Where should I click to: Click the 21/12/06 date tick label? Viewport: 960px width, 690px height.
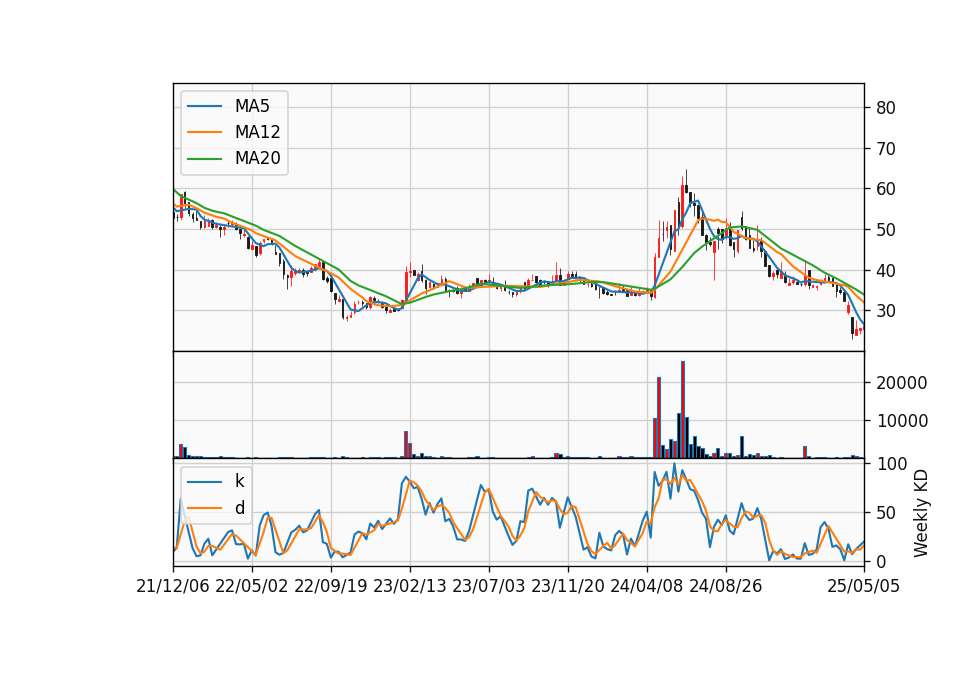click(x=173, y=586)
